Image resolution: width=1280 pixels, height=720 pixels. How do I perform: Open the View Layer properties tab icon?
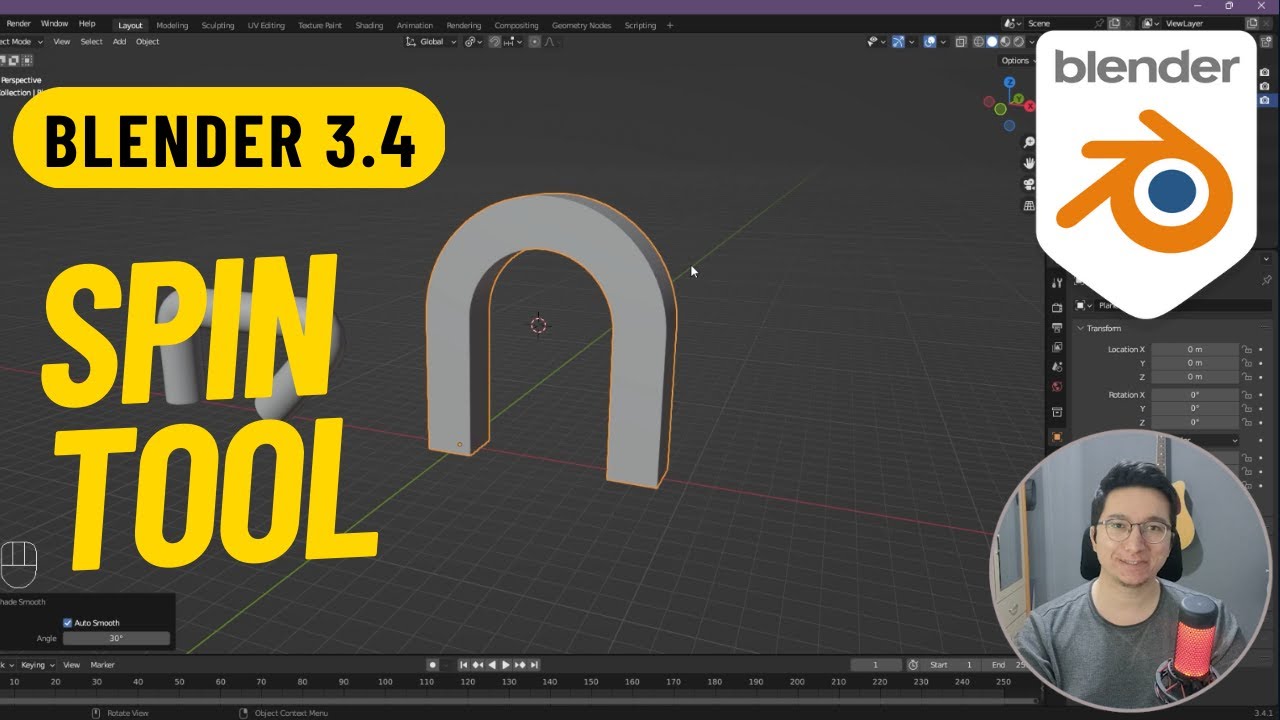[1057, 347]
